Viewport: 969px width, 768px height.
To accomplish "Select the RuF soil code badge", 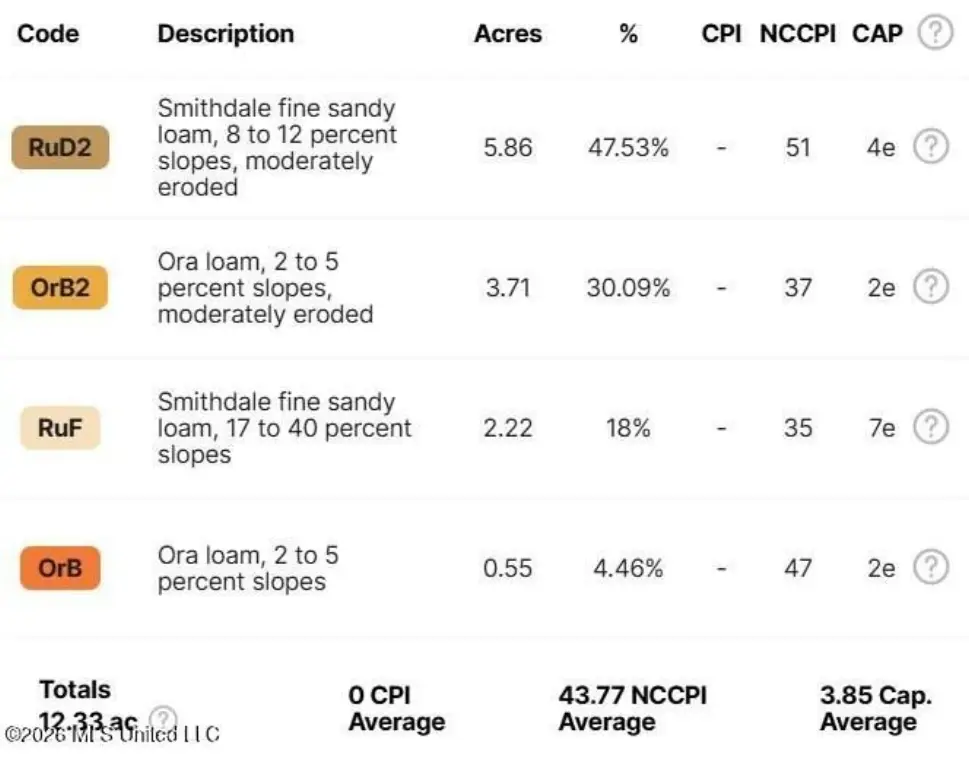I will coord(60,428).
